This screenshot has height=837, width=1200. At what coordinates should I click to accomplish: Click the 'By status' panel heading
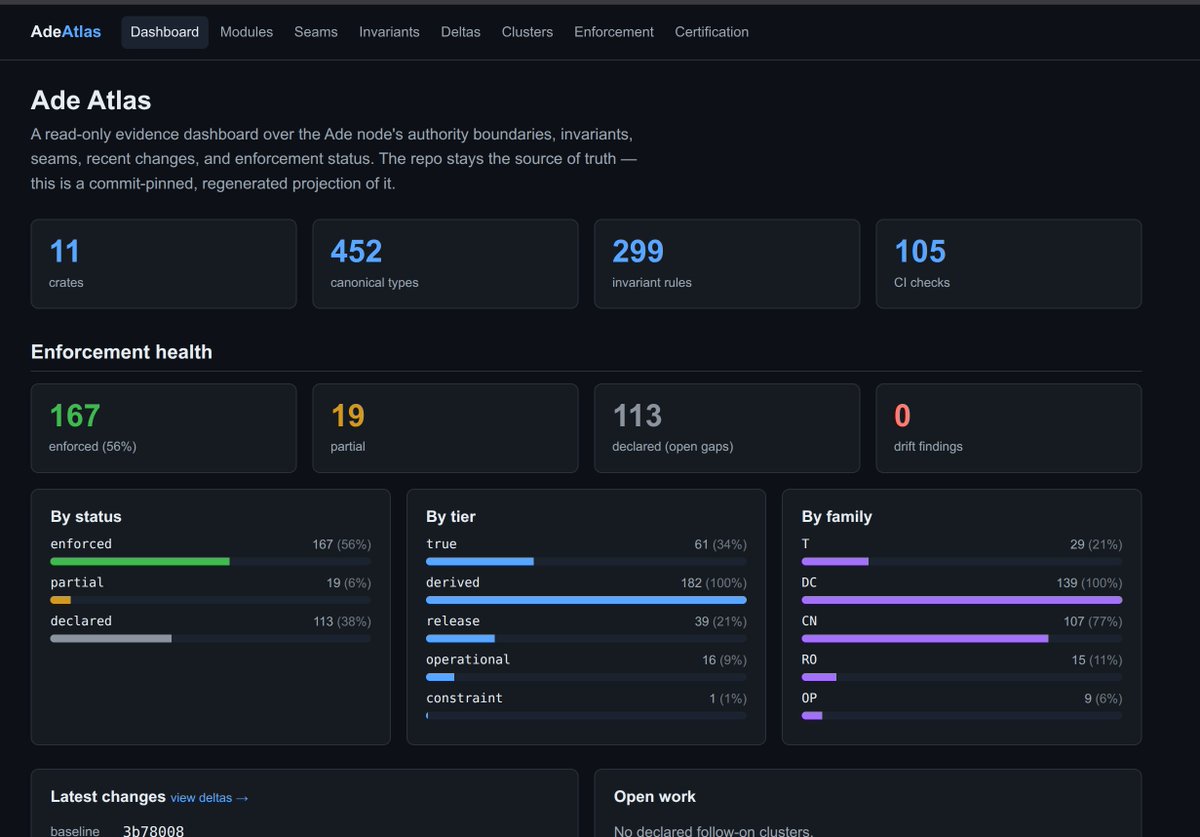point(86,517)
